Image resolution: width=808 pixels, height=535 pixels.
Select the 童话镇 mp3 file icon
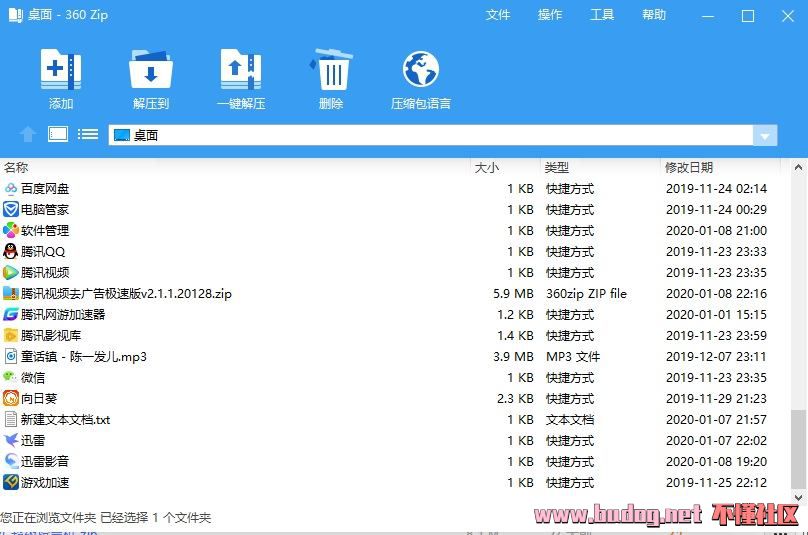tap(10, 357)
